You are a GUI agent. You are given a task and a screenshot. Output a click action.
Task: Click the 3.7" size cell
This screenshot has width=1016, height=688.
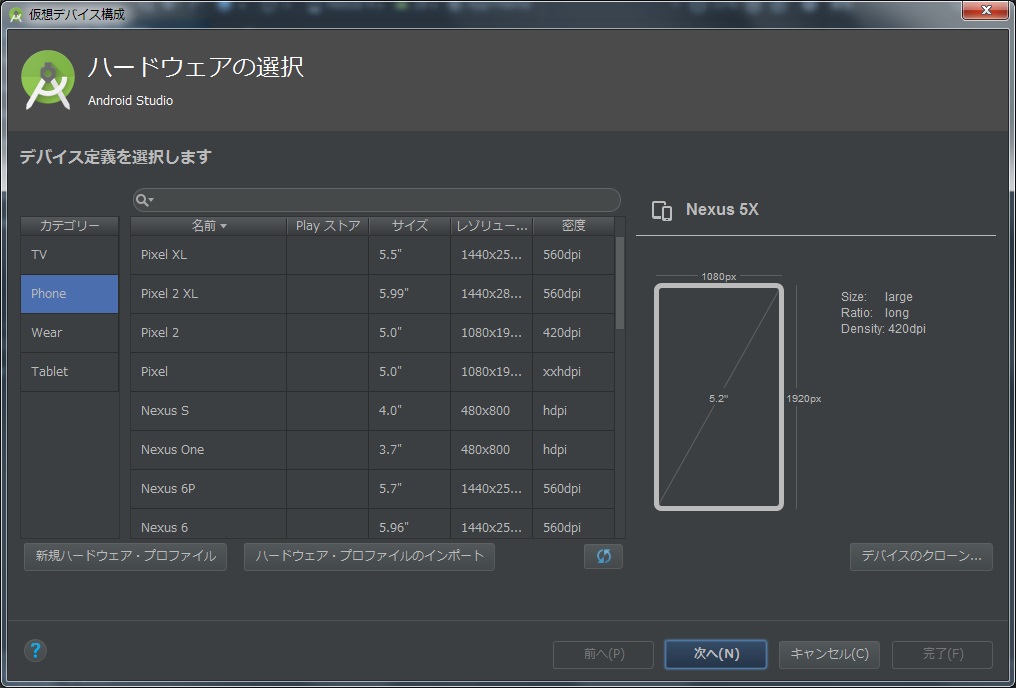410,450
